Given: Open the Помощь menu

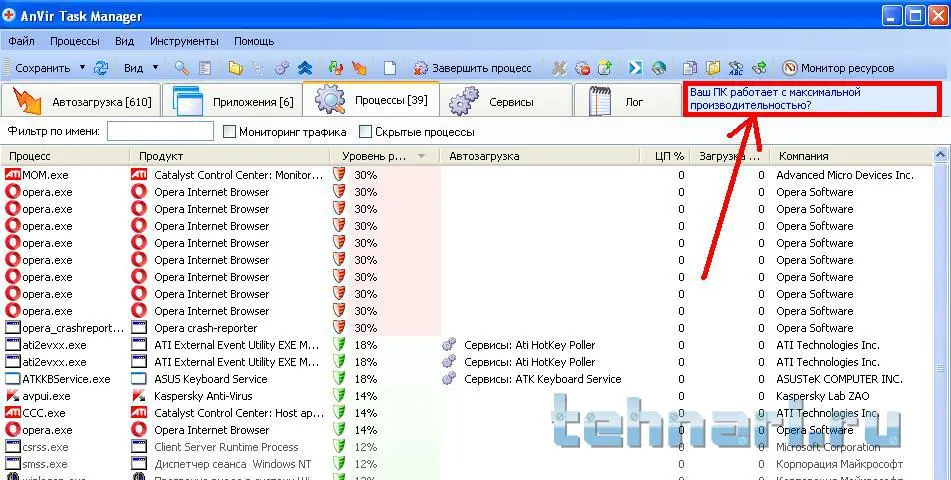Looking at the screenshot, I should pyautogui.click(x=254, y=41).
